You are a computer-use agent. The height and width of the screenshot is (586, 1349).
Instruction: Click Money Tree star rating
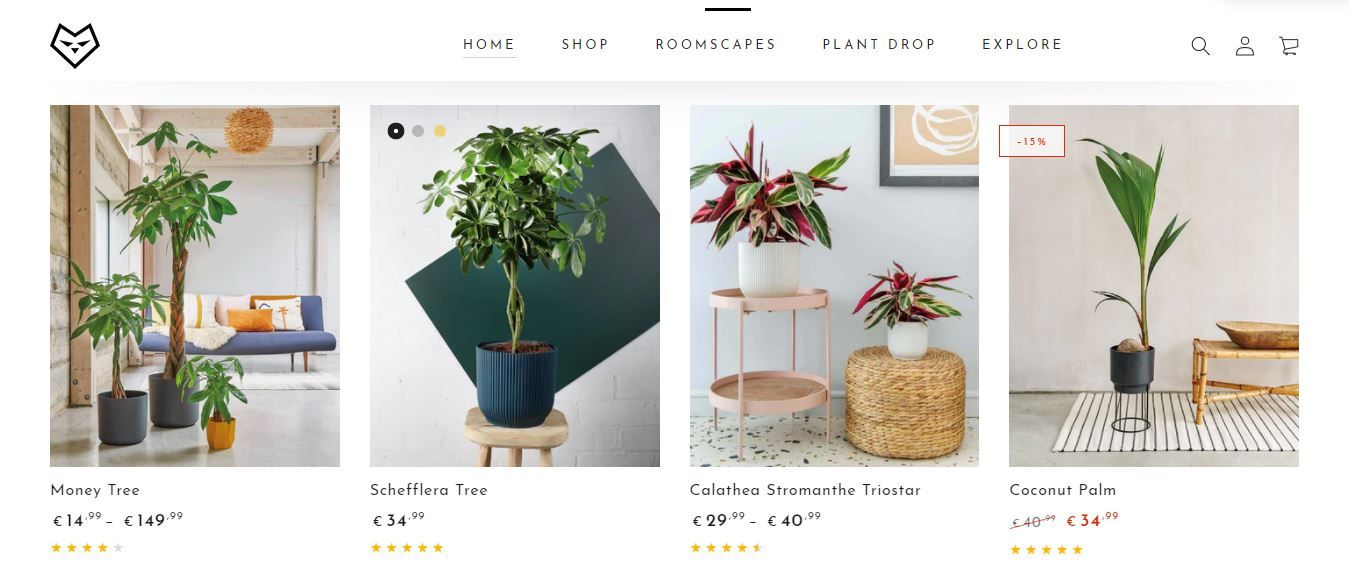(87, 548)
